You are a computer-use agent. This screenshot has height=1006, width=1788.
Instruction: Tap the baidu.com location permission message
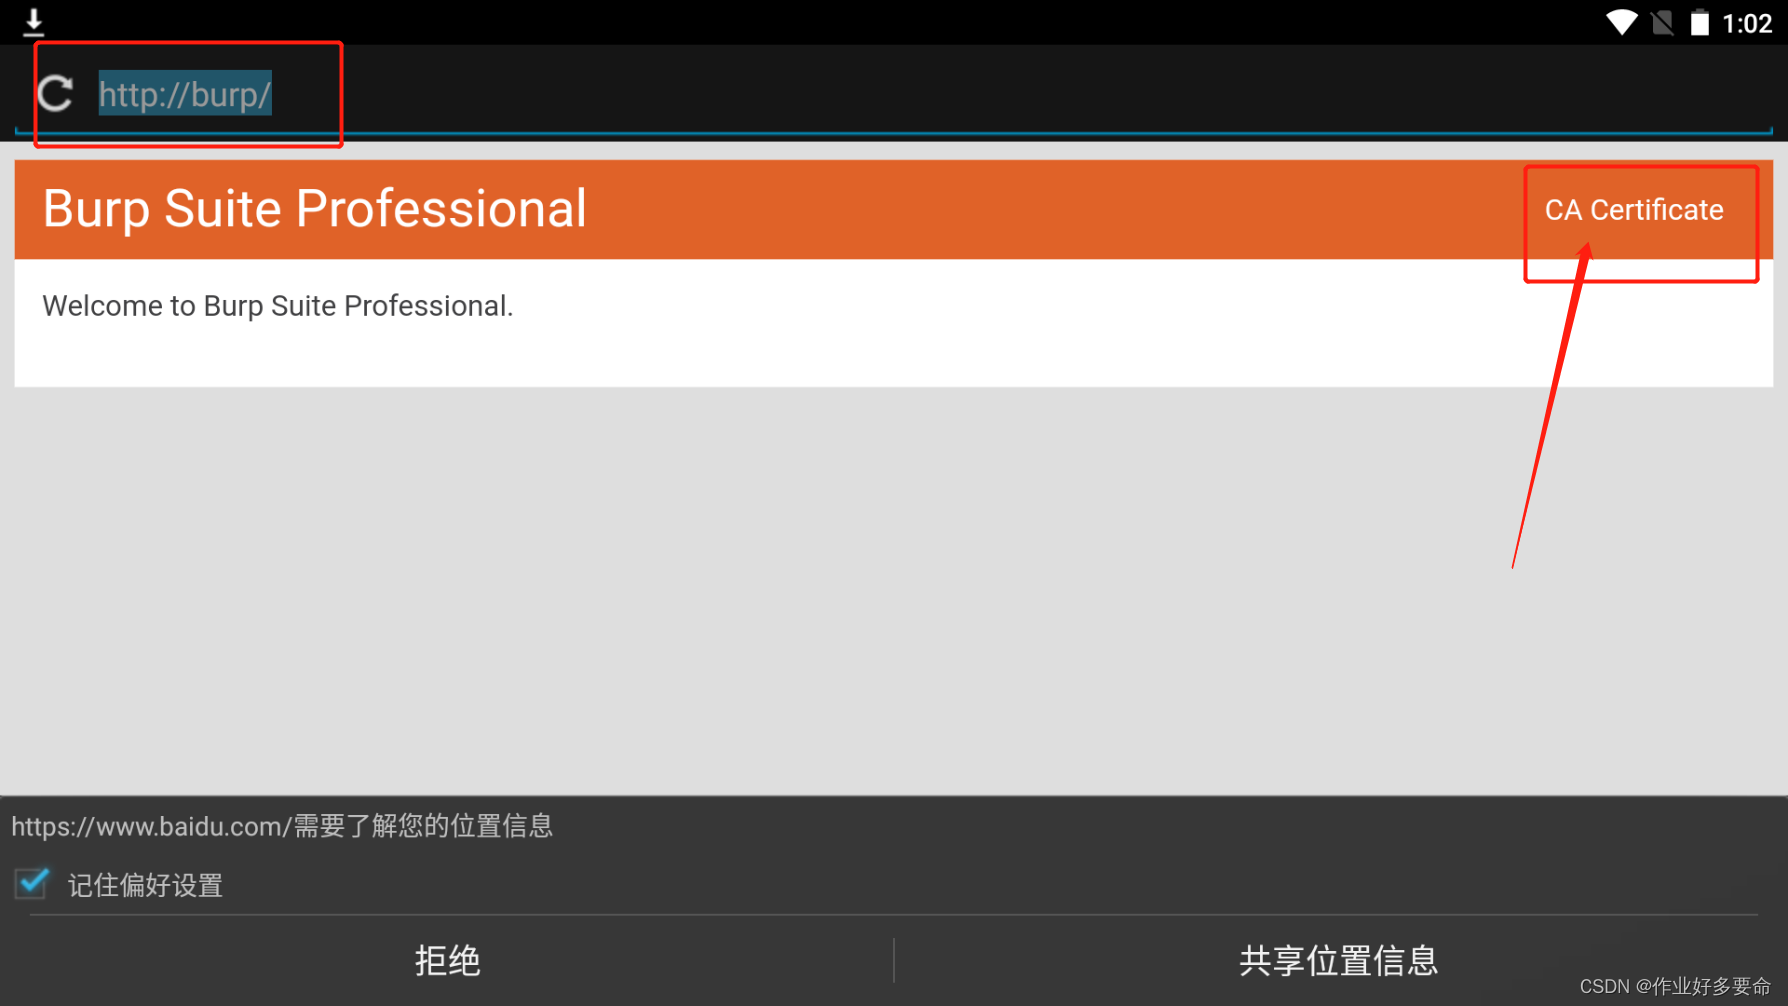pyautogui.click(x=283, y=826)
